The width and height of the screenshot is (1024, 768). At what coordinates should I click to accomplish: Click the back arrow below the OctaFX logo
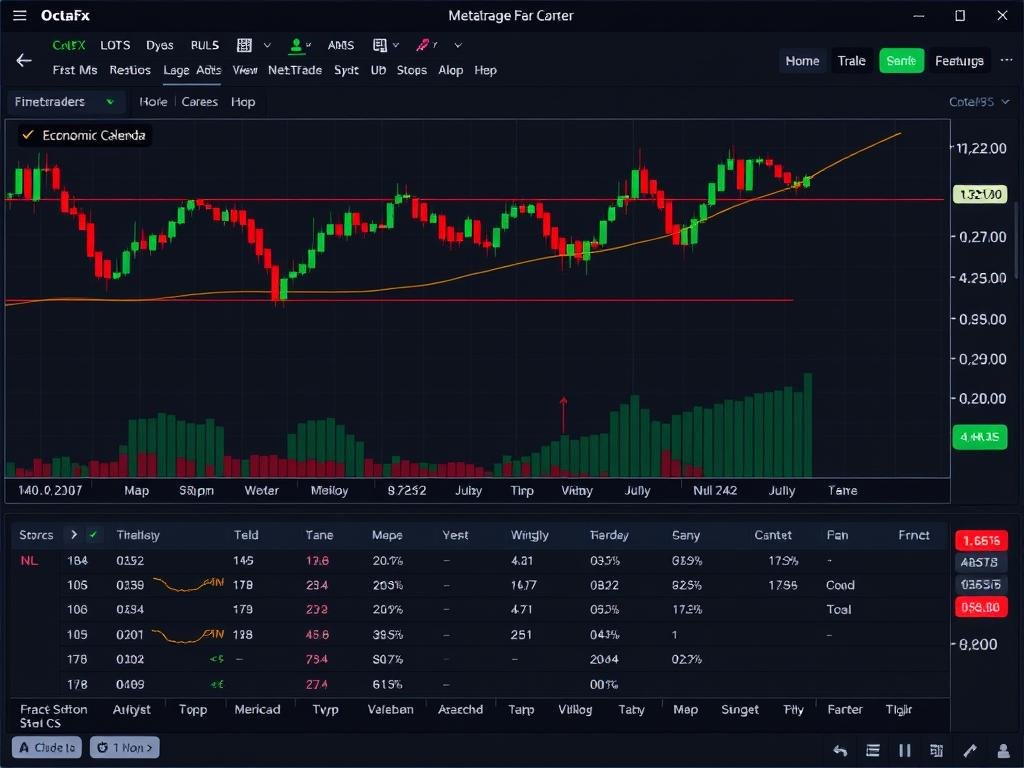[22, 60]
